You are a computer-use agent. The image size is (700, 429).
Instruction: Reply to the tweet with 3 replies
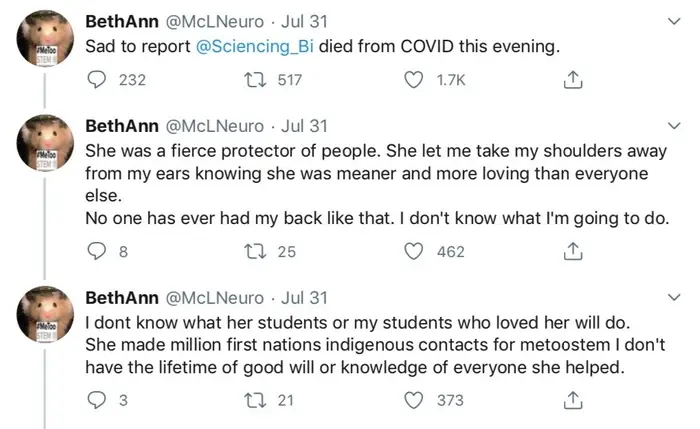click(x=98, y=400)
